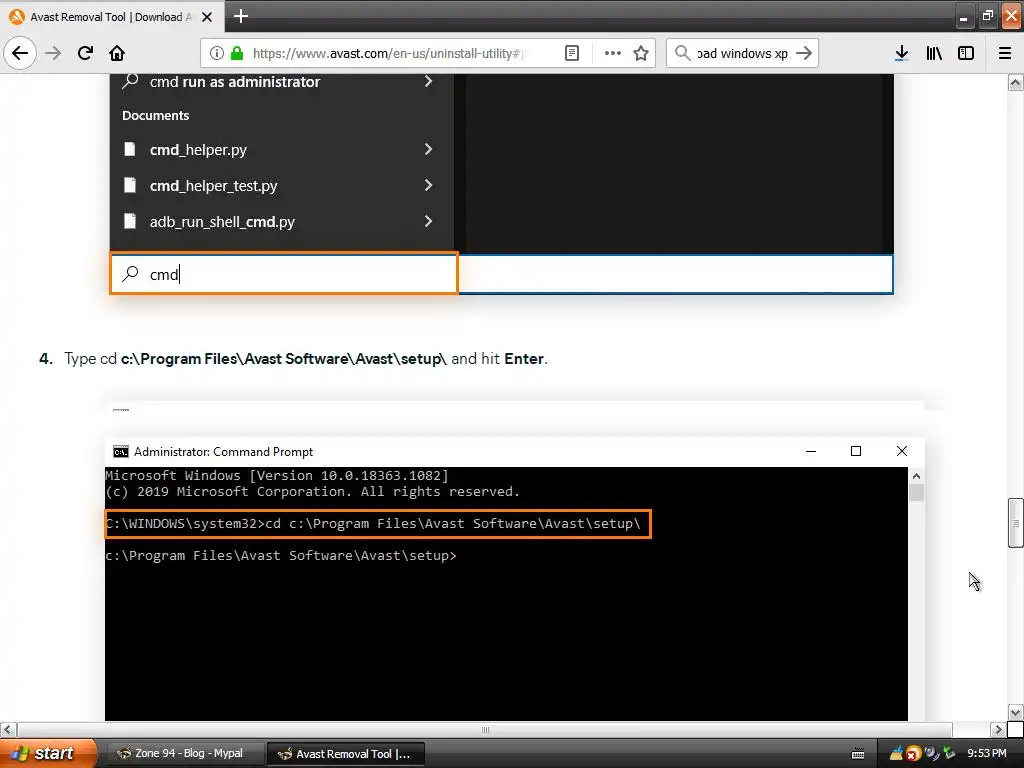1024x768 pixels.
Task: Submit search with the arrow button
Action: (805, 53)
